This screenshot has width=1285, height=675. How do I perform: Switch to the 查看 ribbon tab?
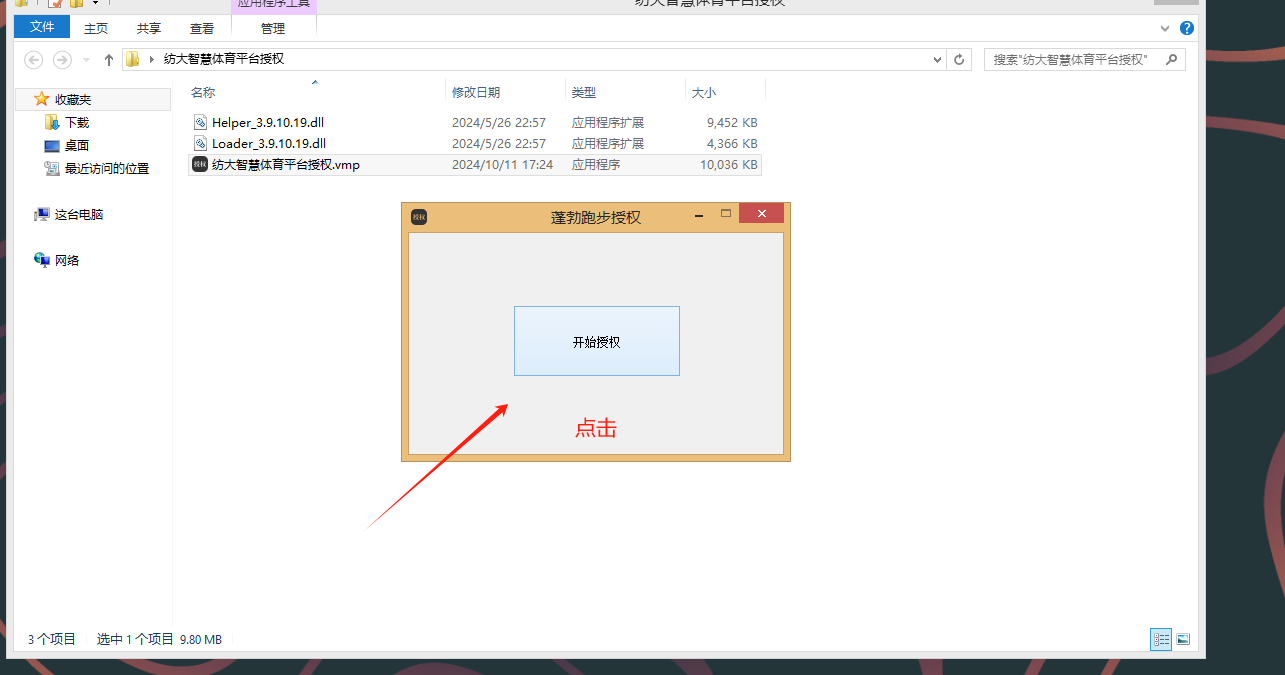click(202, 28)
